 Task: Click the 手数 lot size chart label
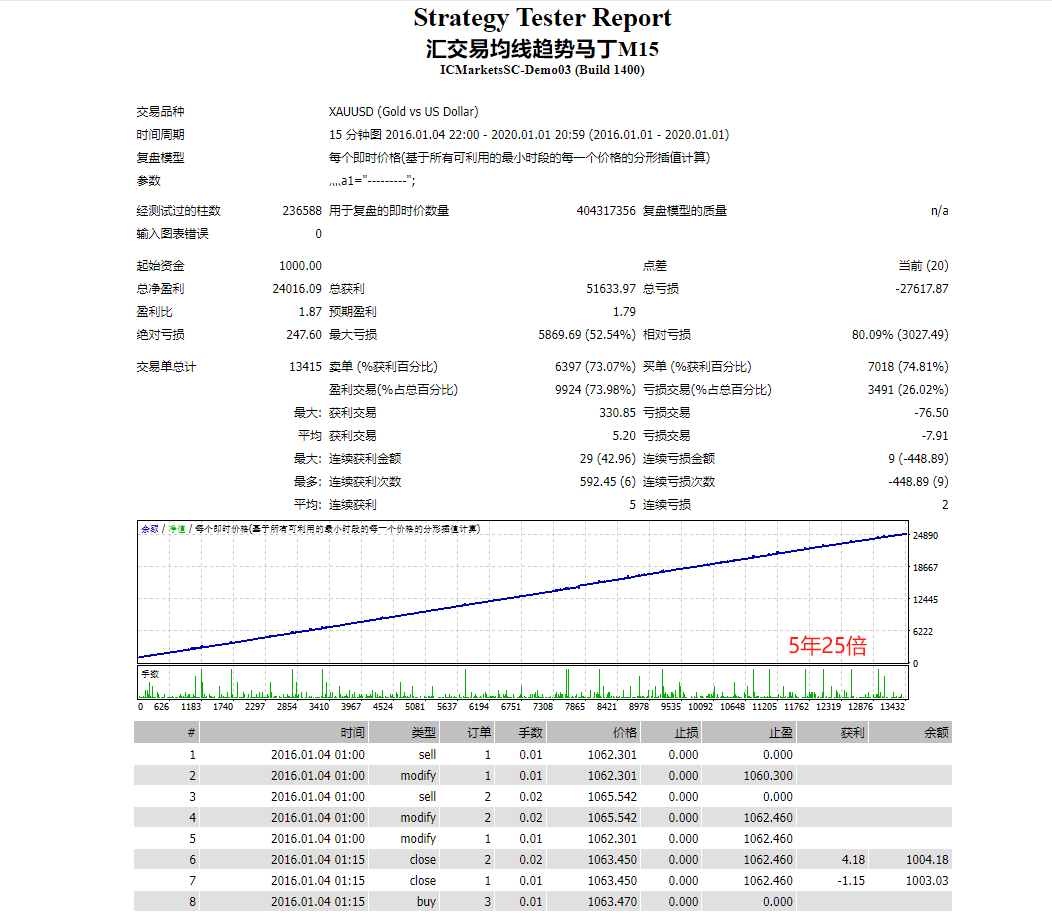coord(150,674)
